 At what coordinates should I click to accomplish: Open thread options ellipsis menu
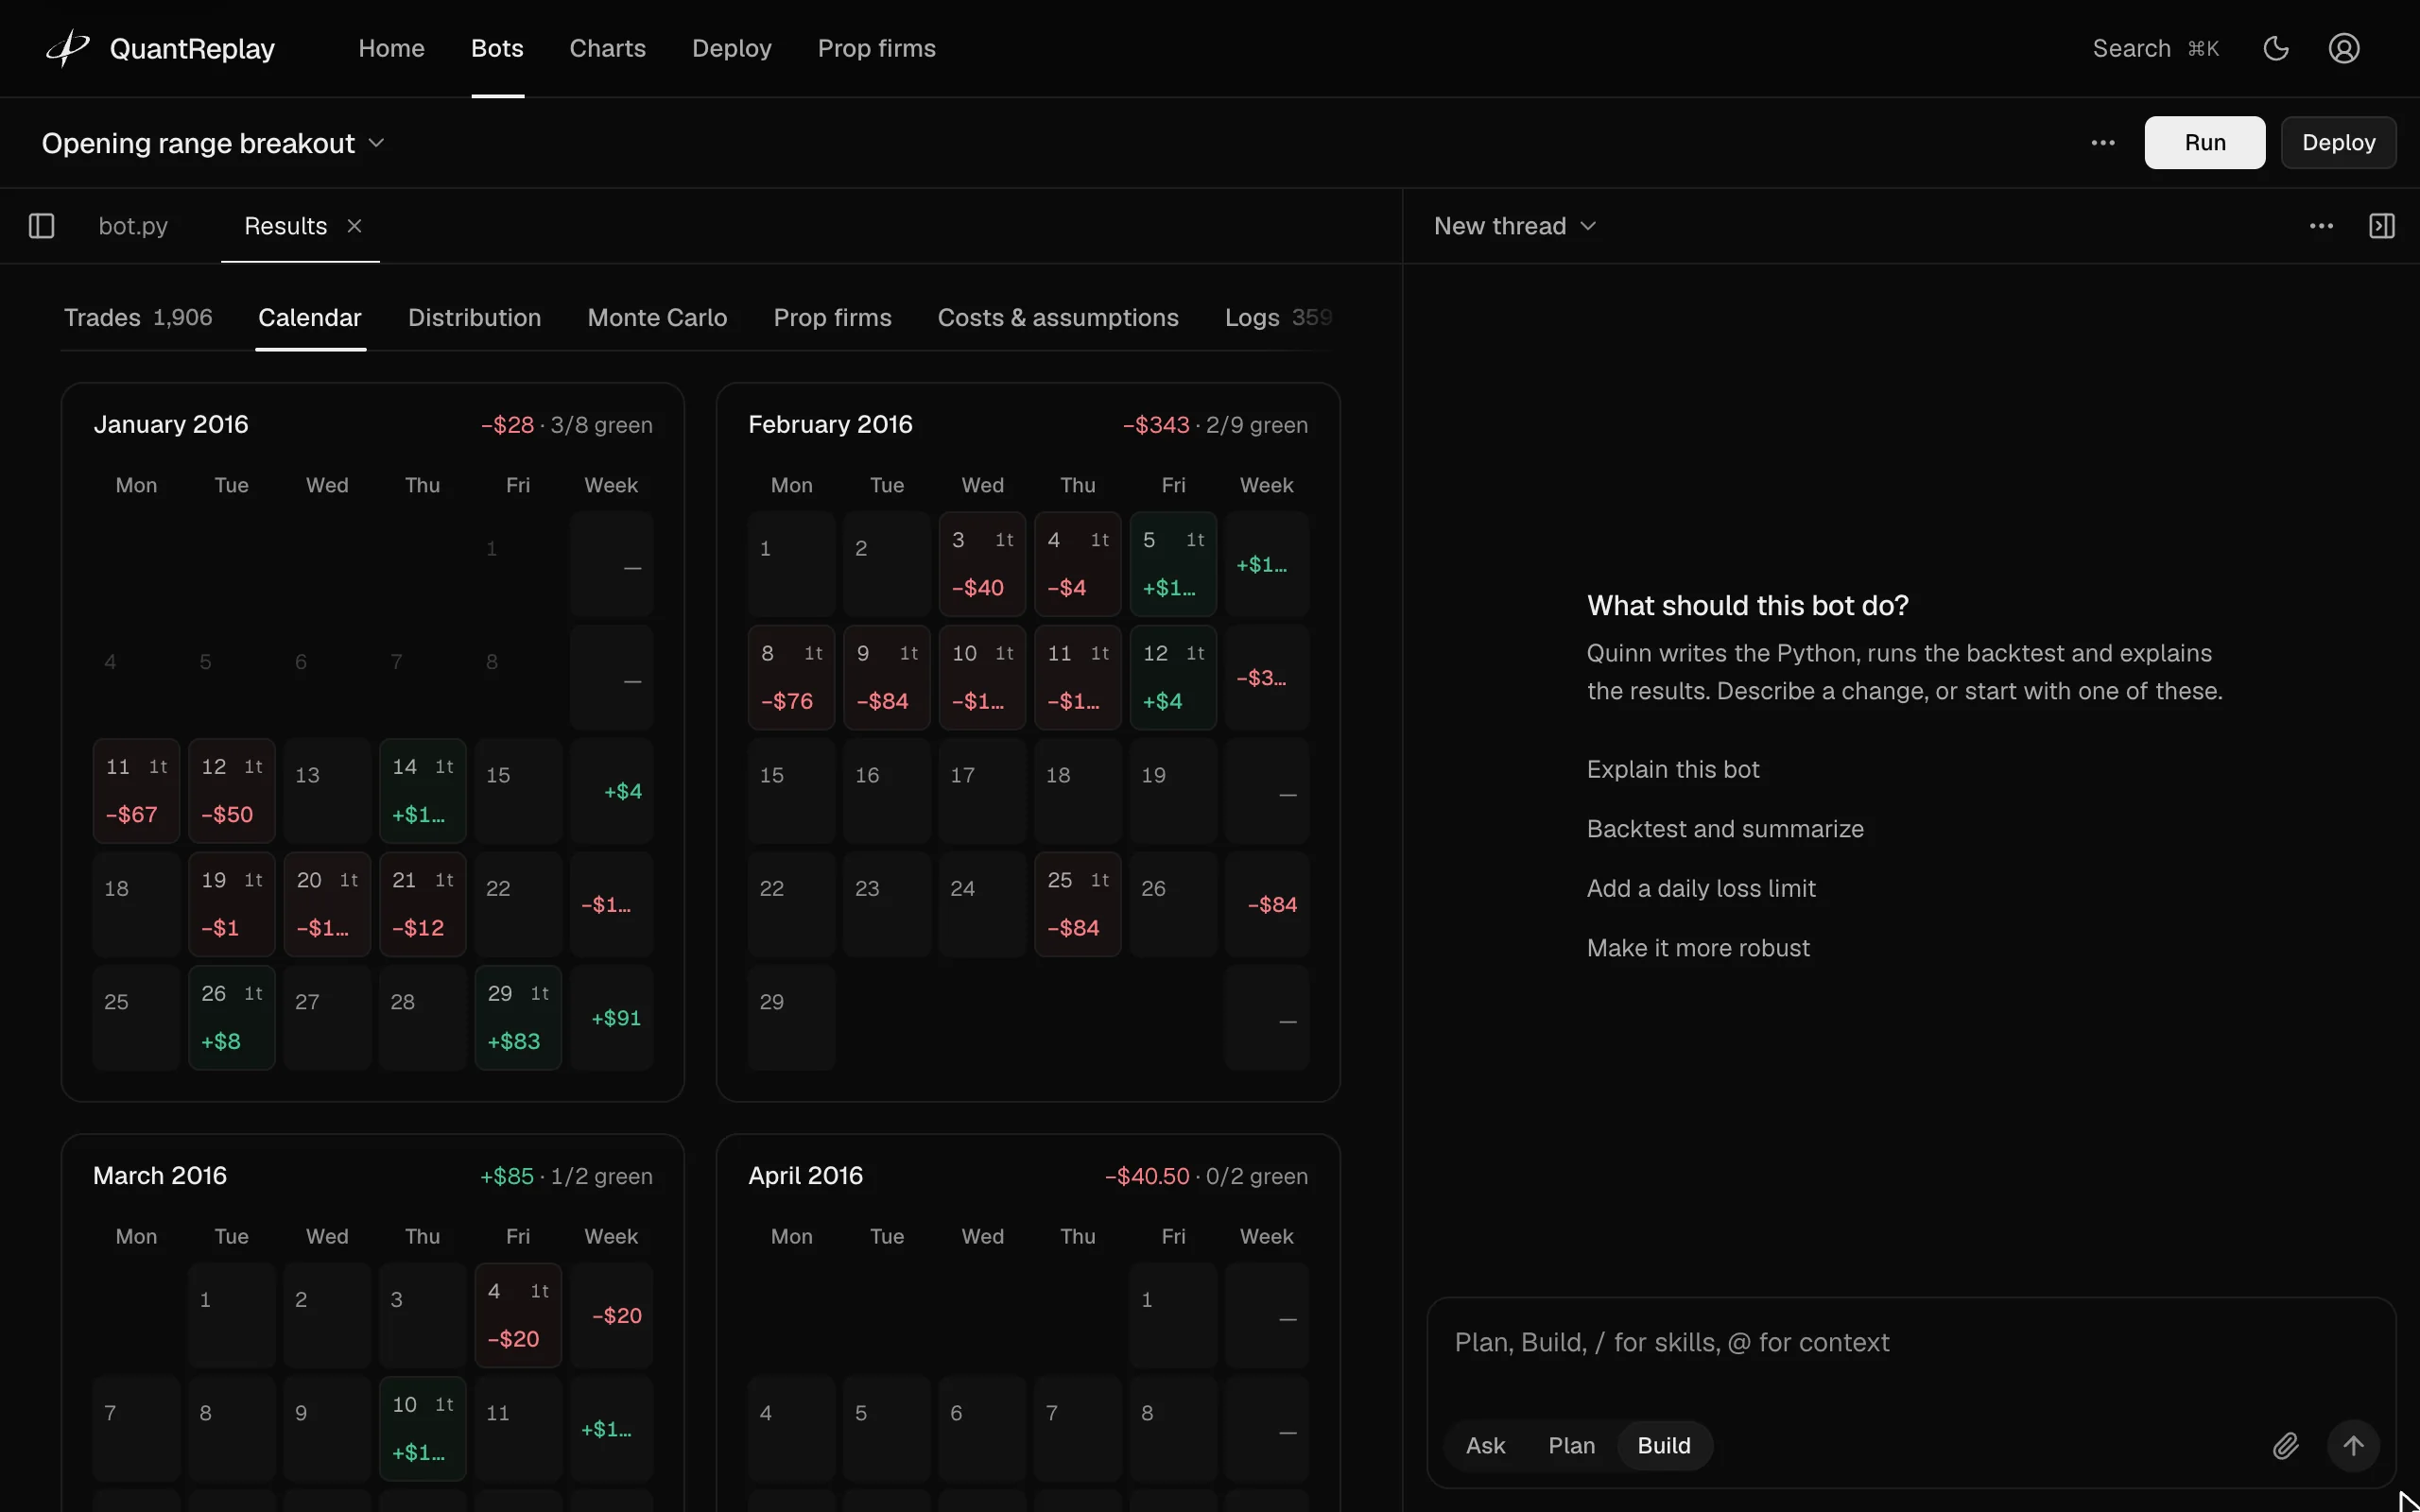(x=2321, y=226)
